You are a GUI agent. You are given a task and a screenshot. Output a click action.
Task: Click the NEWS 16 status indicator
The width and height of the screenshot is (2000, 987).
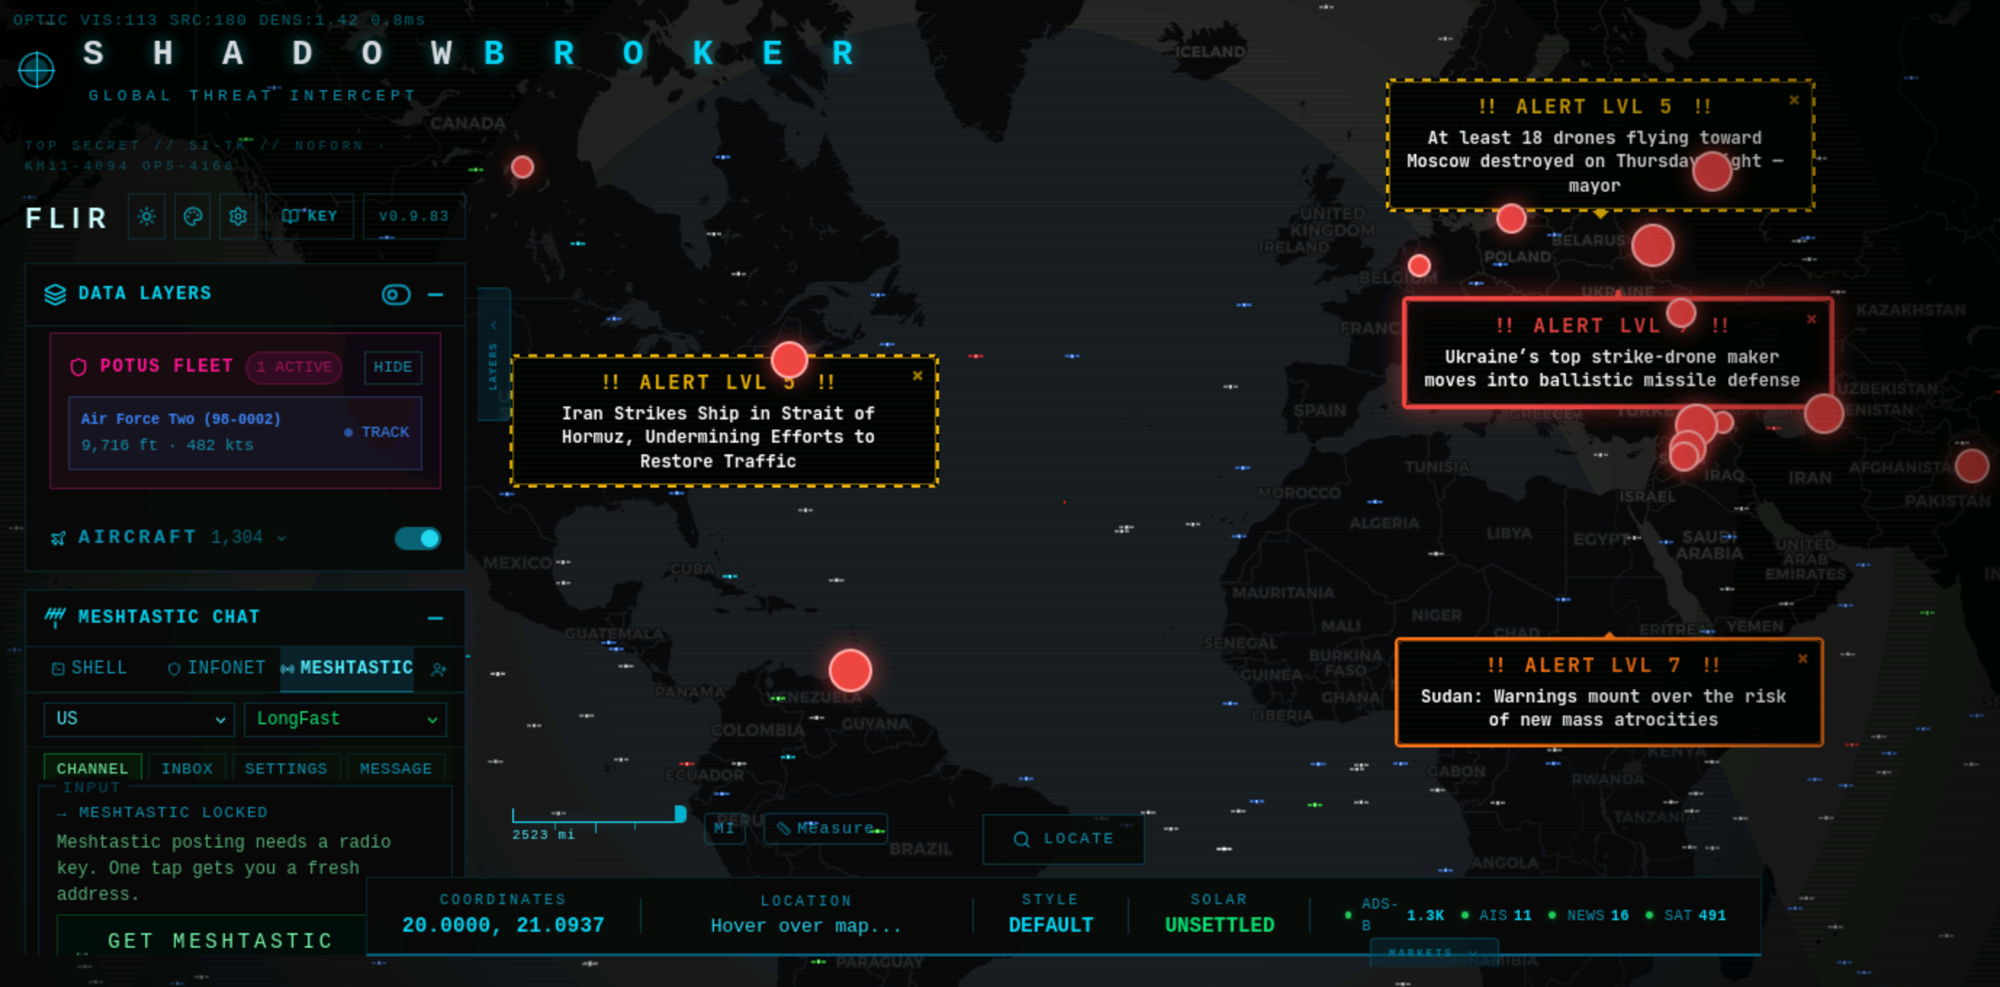tap(1588, 915)
